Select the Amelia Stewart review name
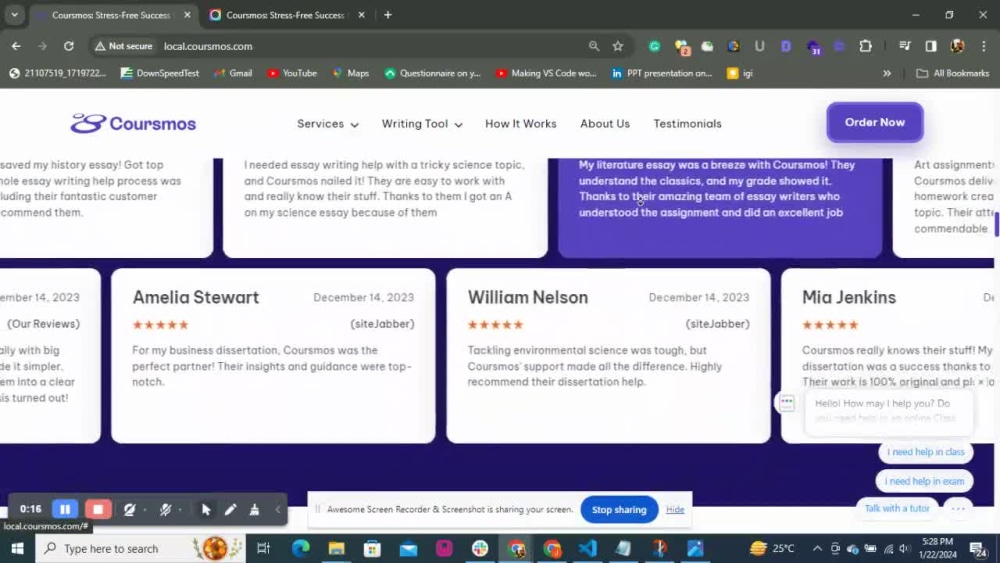 (196, 297)
